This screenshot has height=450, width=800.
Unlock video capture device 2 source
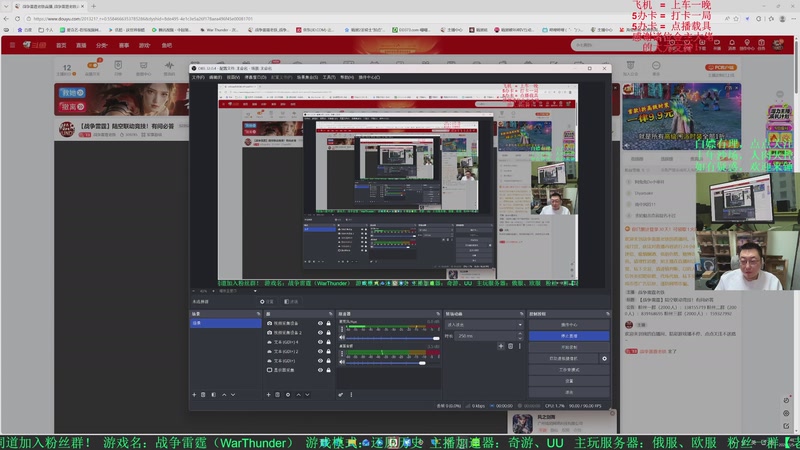click(329, 333)
